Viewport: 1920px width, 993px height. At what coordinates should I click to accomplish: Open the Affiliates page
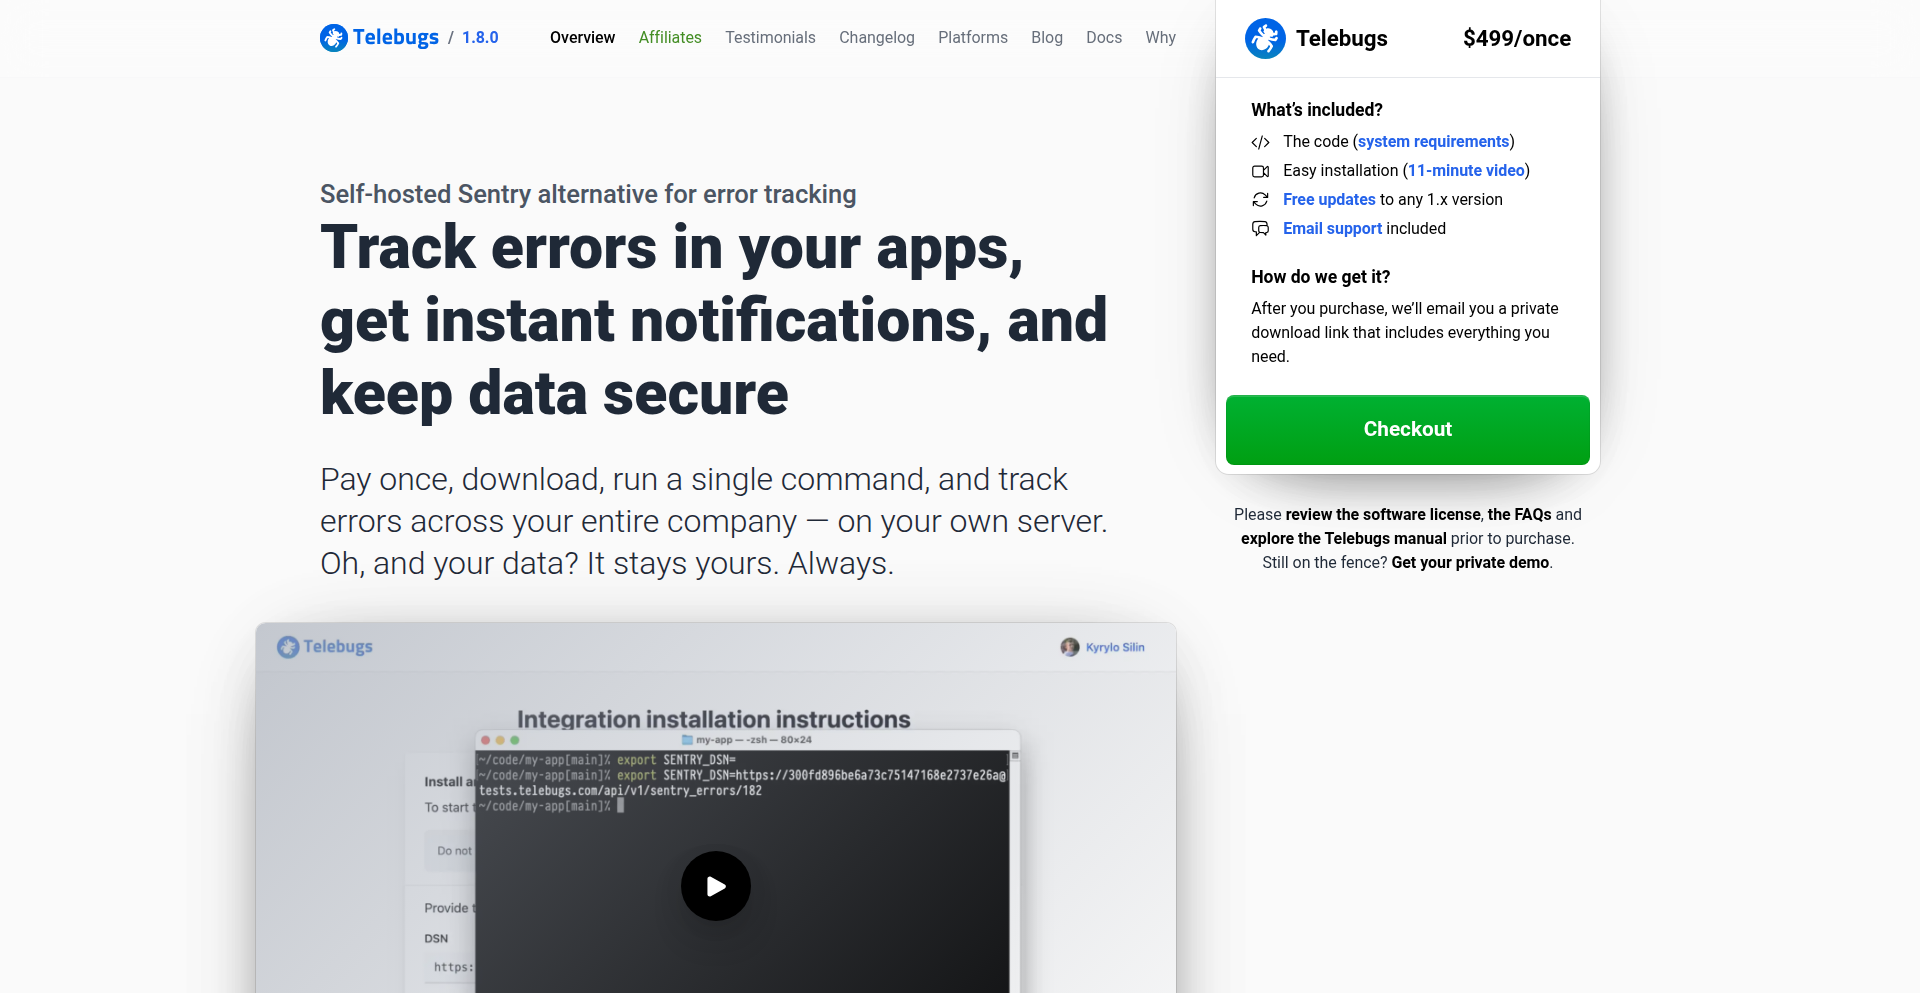coord(670,37)
